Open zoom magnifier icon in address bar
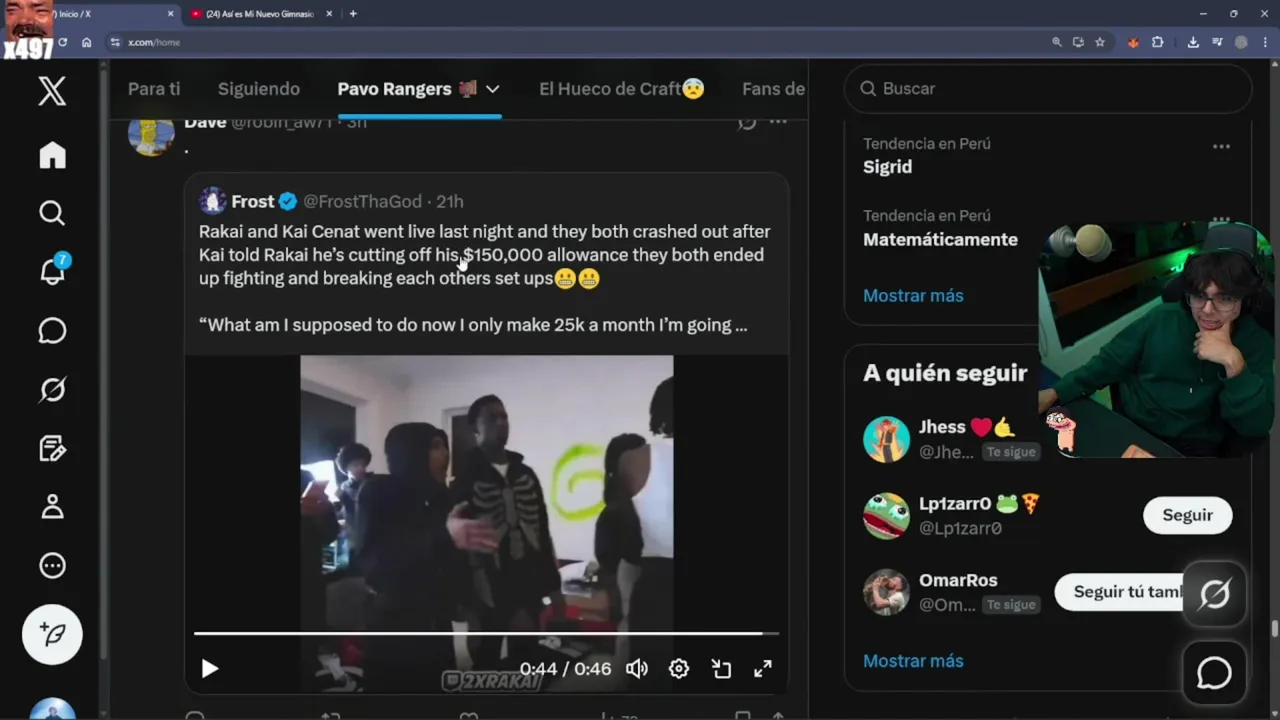 coord(1057,42)
